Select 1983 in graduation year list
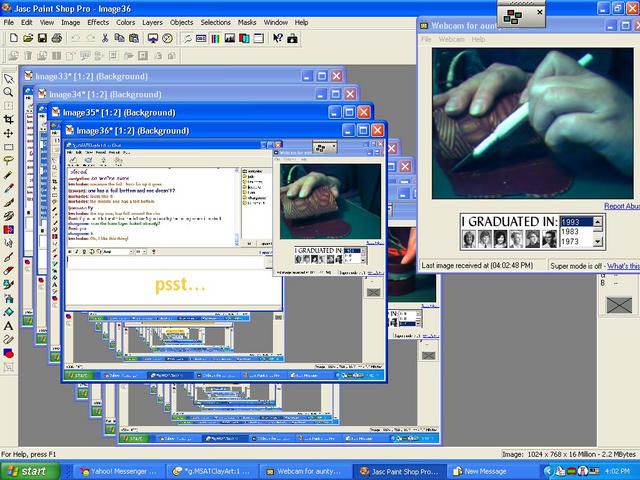Viewport: 640px width, 480px height. tap(576, 231)
